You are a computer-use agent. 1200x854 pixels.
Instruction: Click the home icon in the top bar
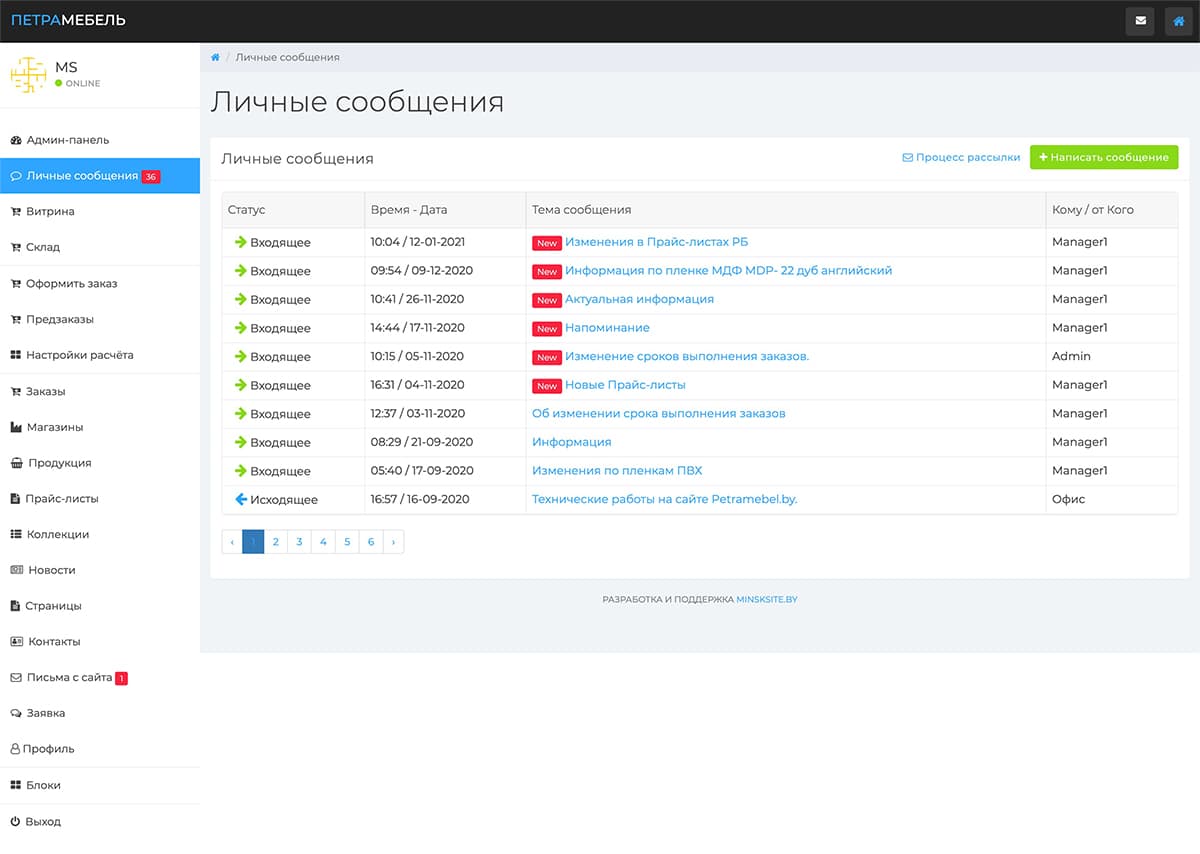pyautogui.click(x=1177, y=20)
